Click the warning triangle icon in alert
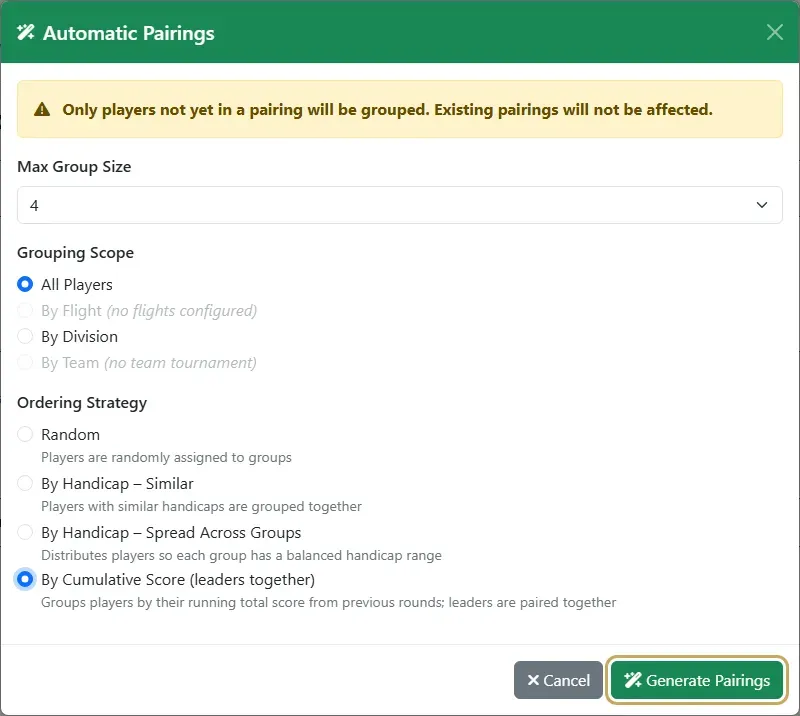The width and height of the screenshot is (800, 716). pyautogui.click(x=42, y=109)
